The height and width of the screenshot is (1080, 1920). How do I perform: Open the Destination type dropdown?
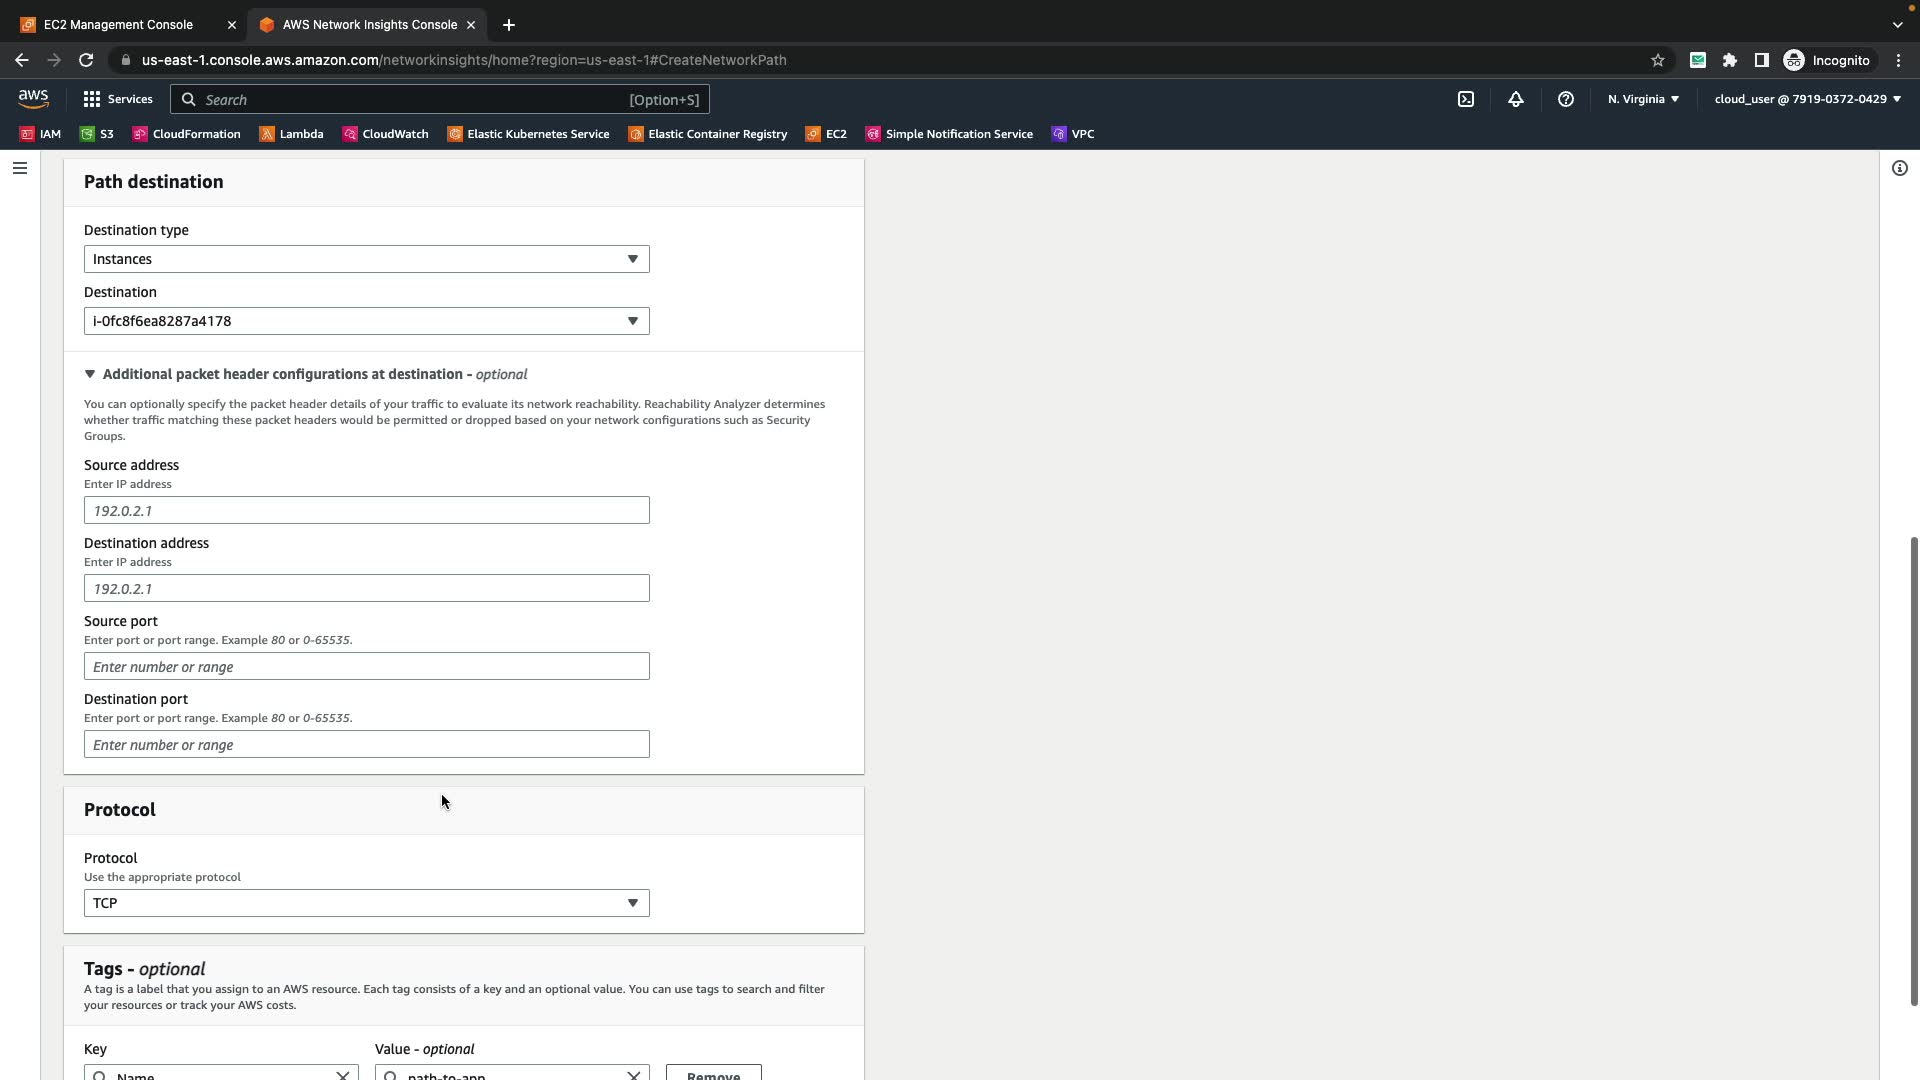pyautogui.click(x=366, y=259)
